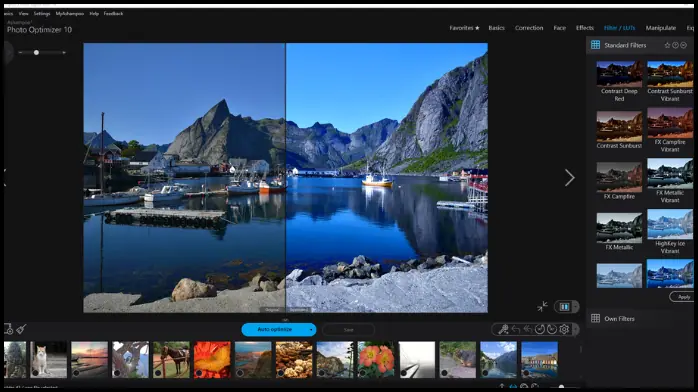Open the Feedback menu

pos(113,14)
